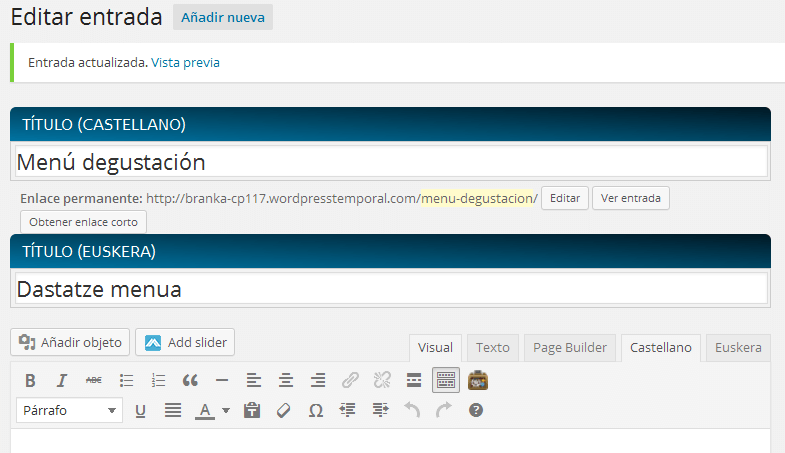
Task: Increase paragraph indent
Action: pyautogui.click(x=380, y=411)
